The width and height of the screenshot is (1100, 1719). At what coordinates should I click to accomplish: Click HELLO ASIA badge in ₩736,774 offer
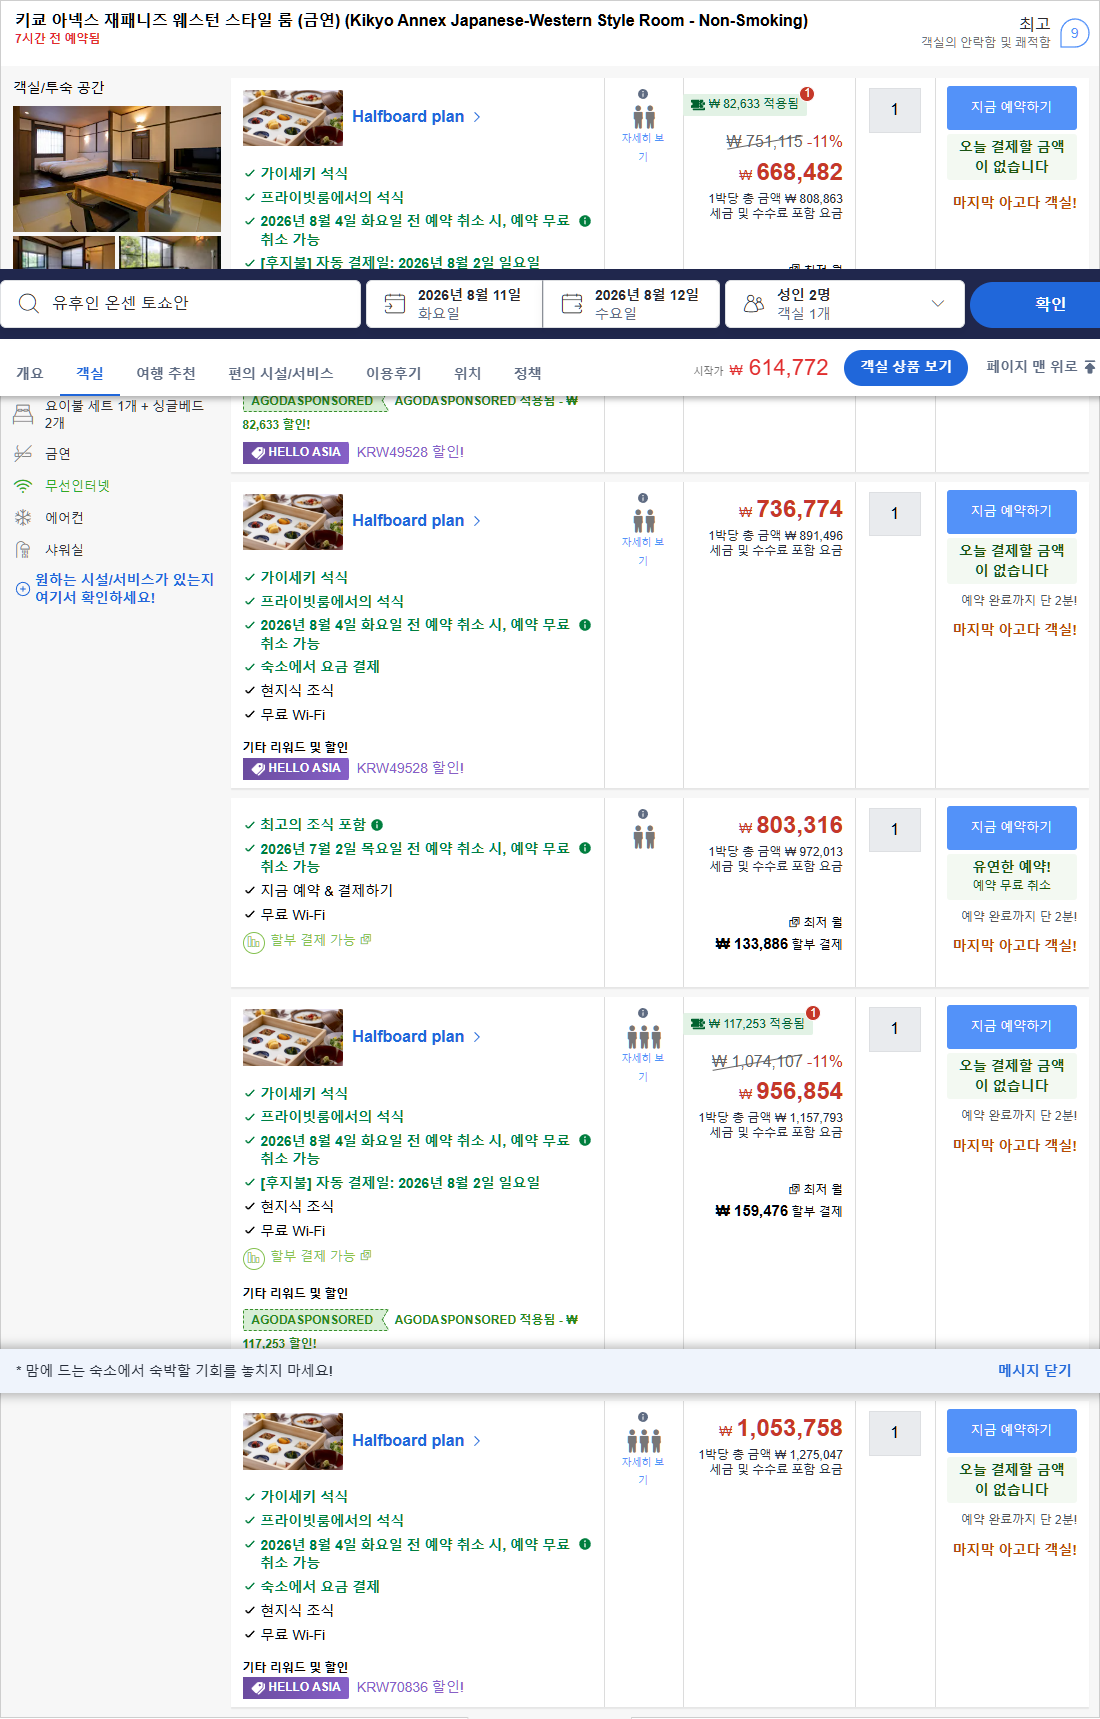point(296,769)
